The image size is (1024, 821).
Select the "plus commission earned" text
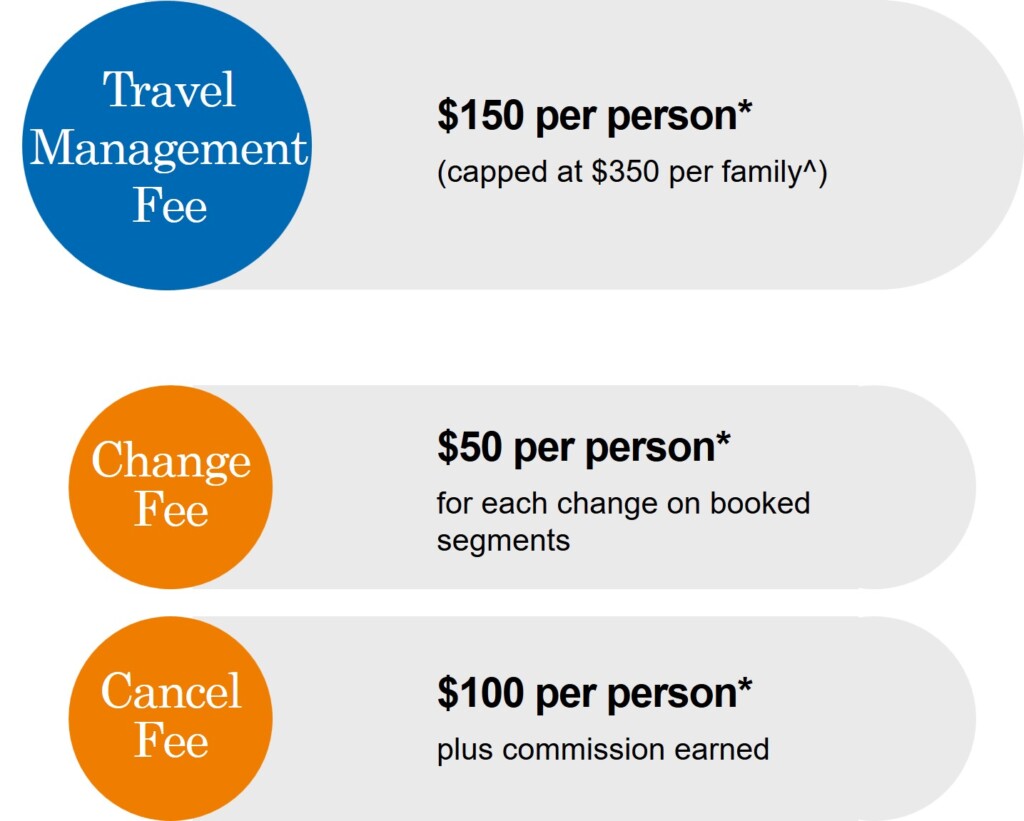[603, 749]
